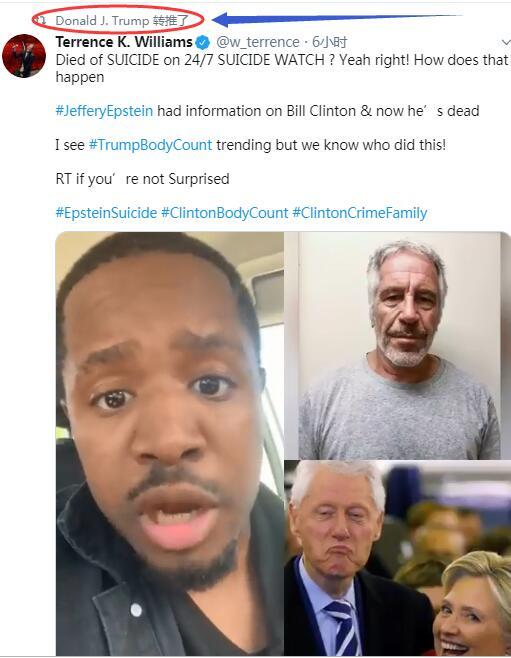Open the #ClintonBodyCount hashtag
The width and height of the screenshot is (511, 658).
tap(225, 213)
